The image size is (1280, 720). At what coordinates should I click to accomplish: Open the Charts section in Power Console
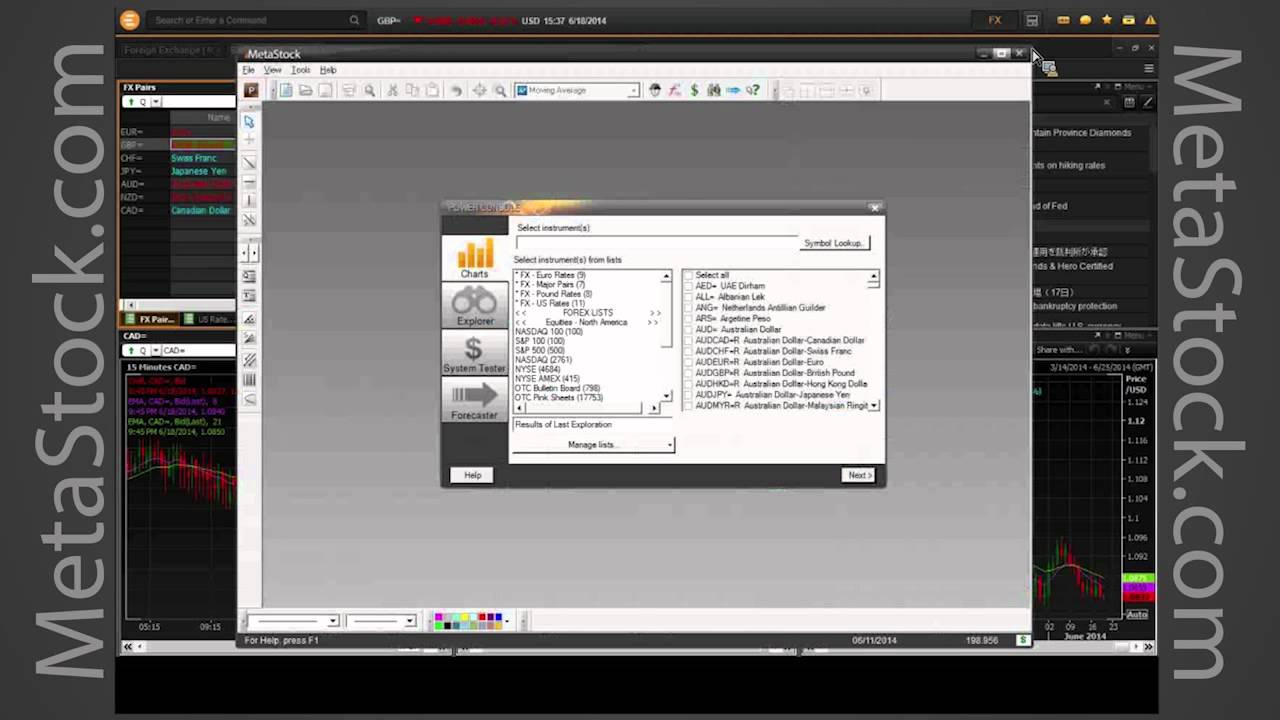click(x=474, y=258)
